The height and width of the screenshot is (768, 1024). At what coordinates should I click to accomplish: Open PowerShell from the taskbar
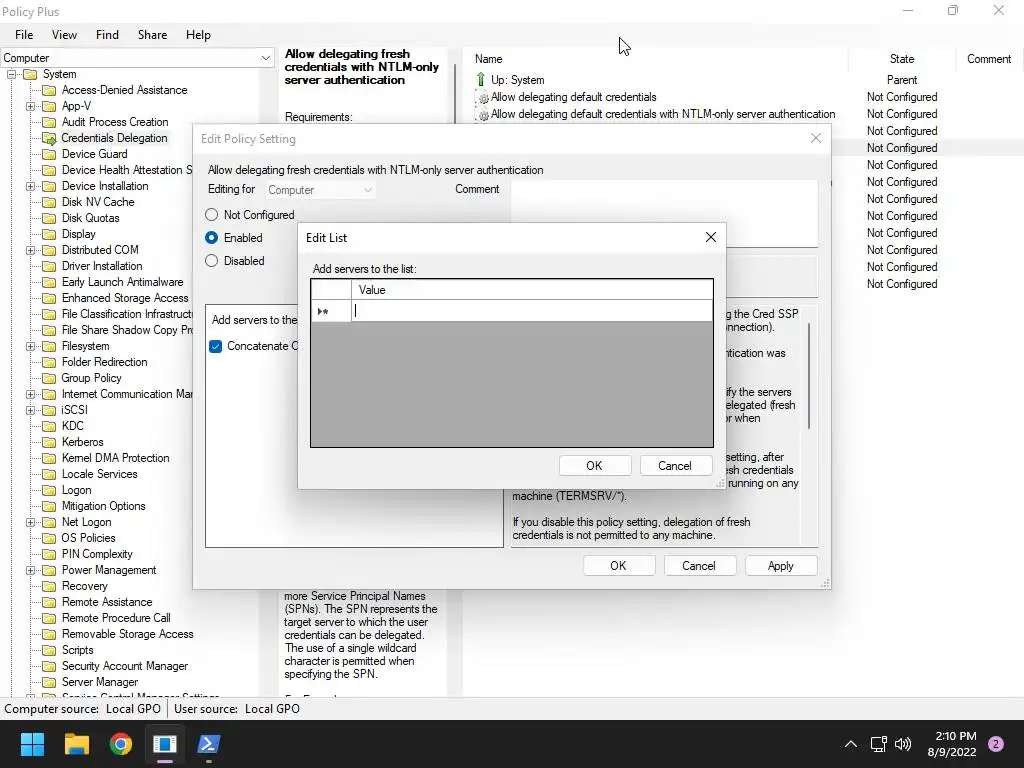(209, 744)
